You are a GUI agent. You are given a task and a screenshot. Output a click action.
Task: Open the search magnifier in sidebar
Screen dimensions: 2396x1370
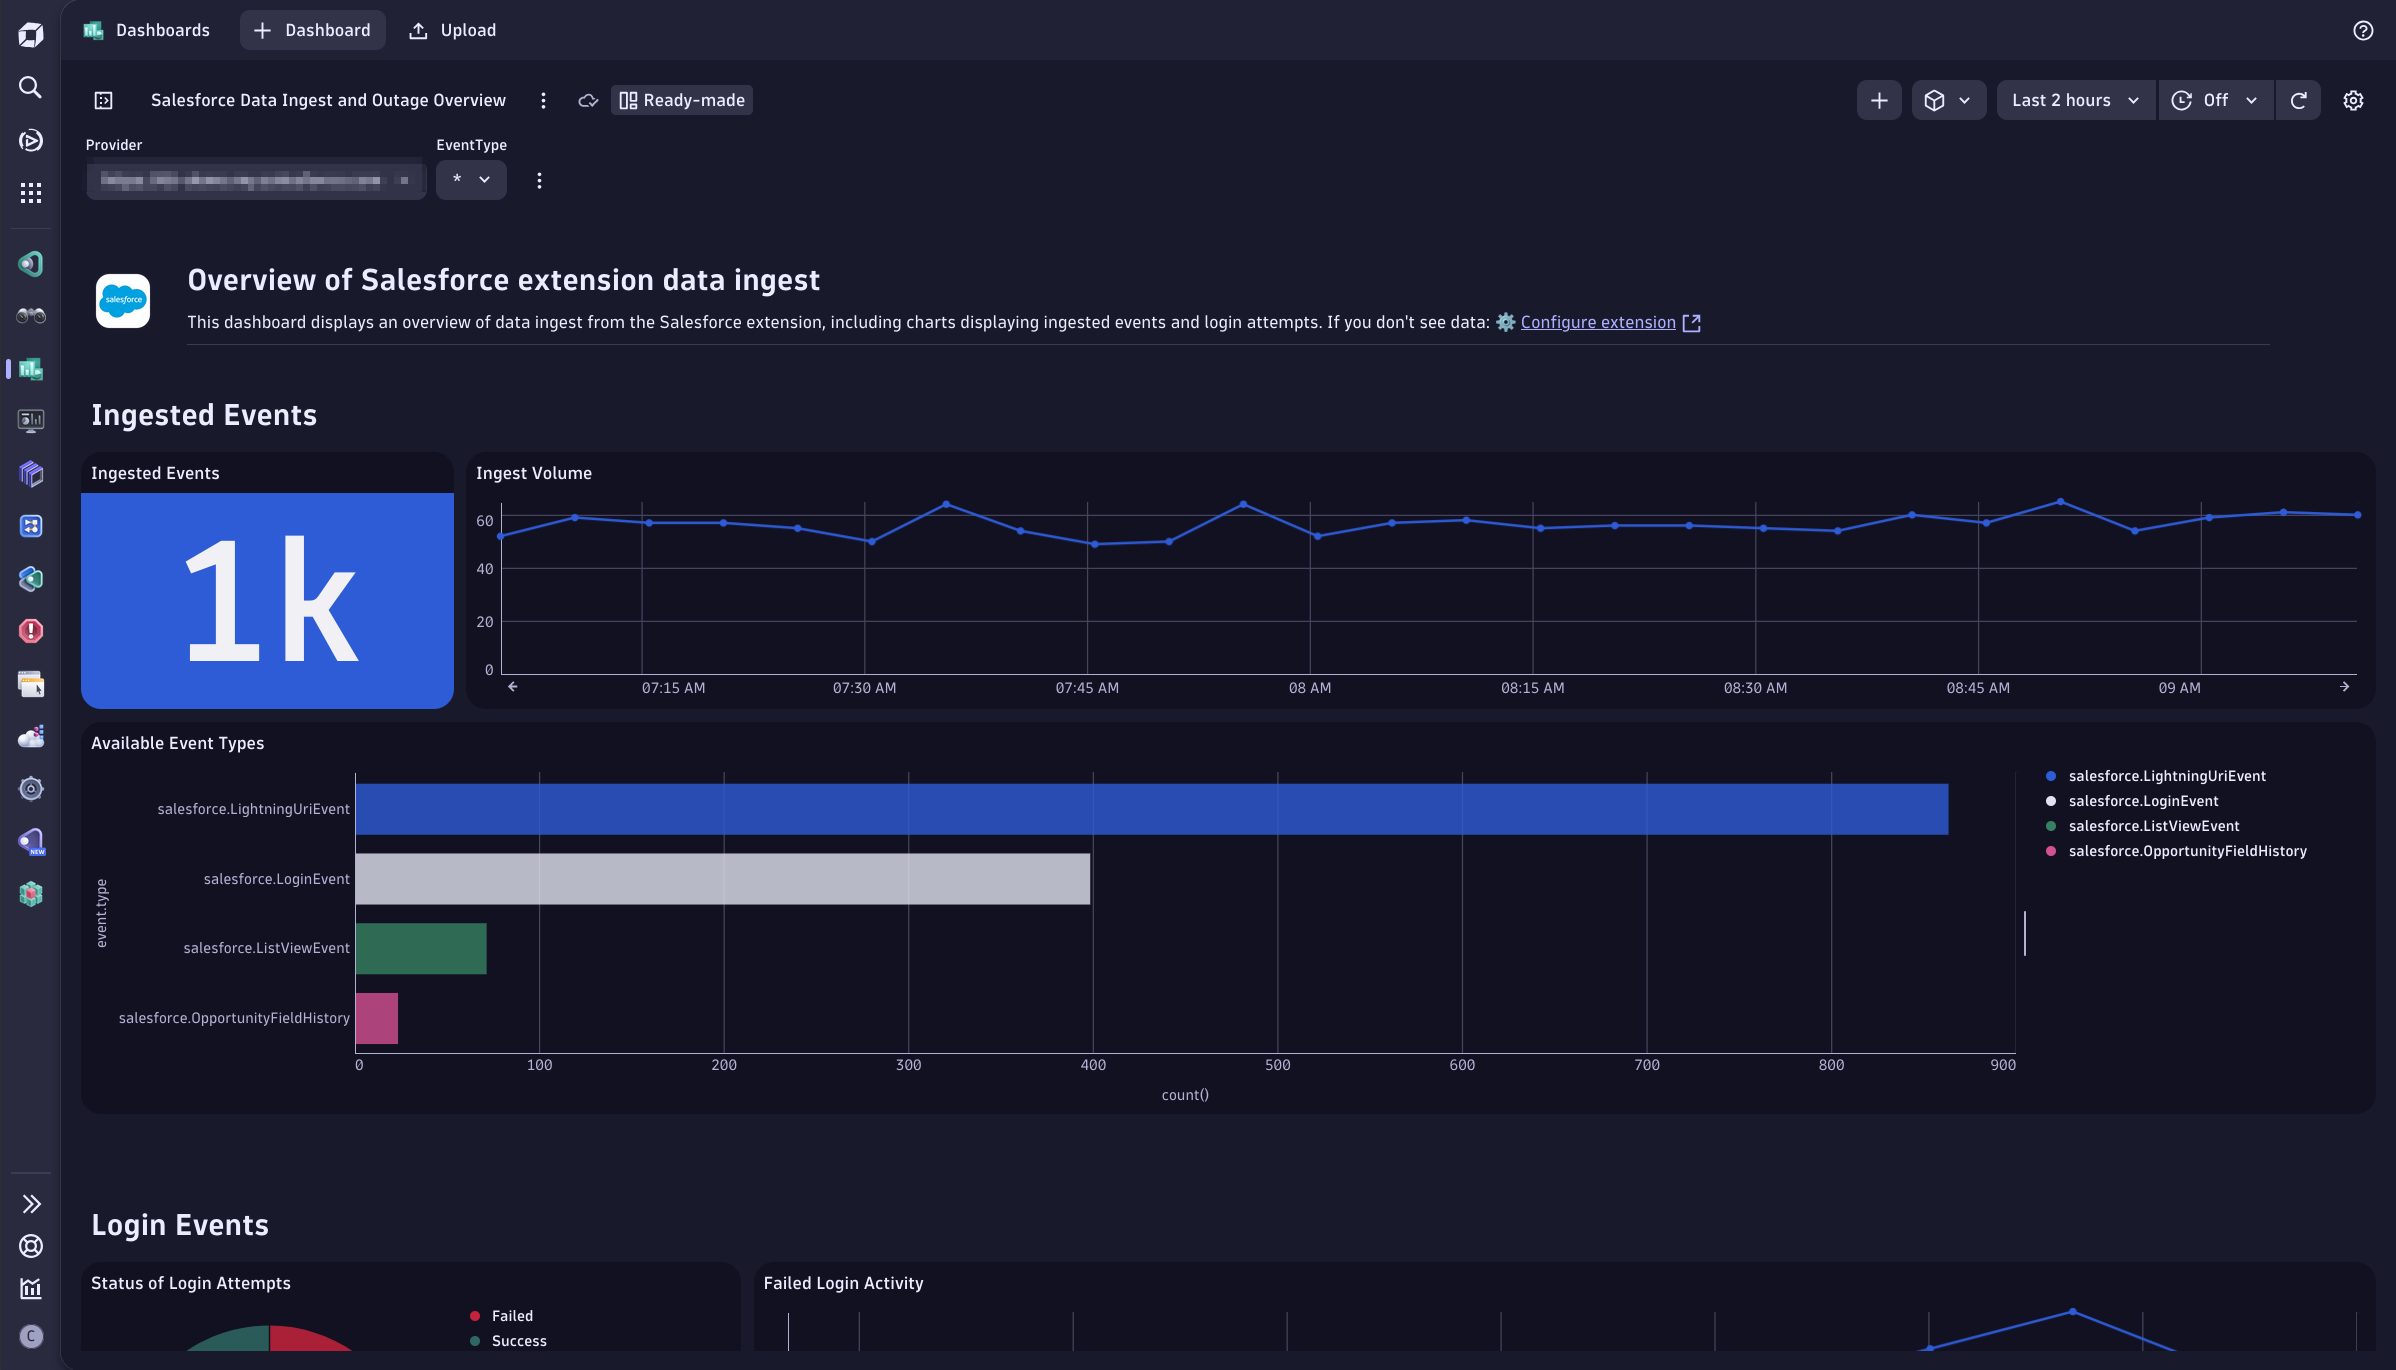tap(31, 88)
